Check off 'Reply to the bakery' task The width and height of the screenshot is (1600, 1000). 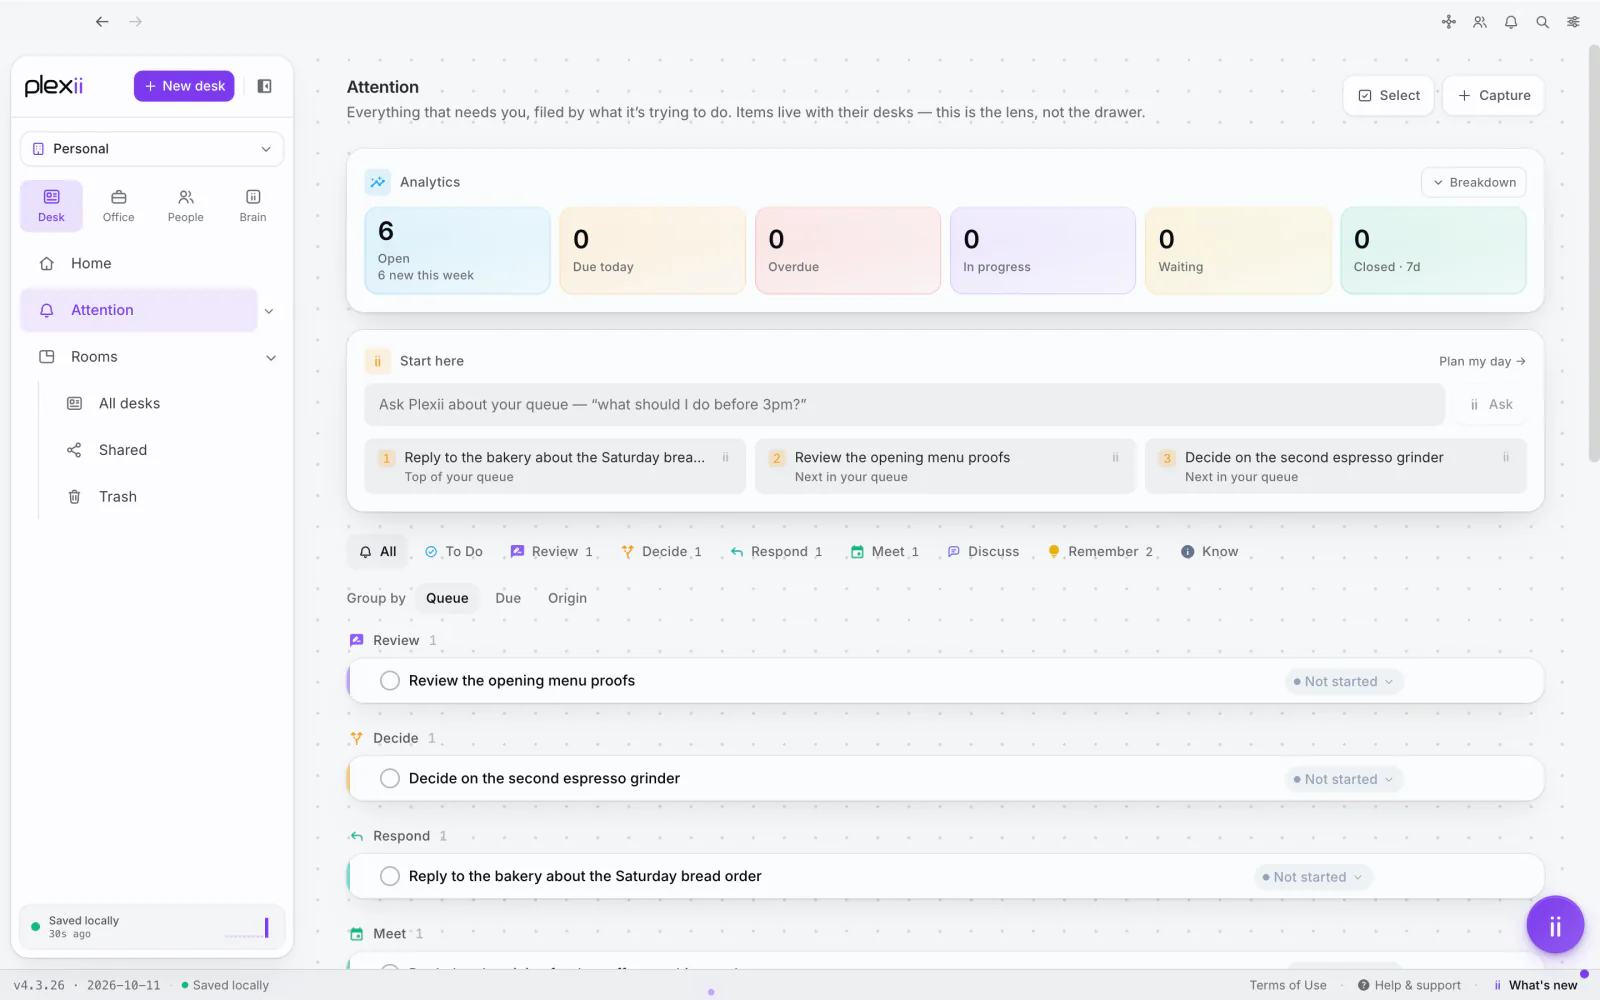[390, 877]
